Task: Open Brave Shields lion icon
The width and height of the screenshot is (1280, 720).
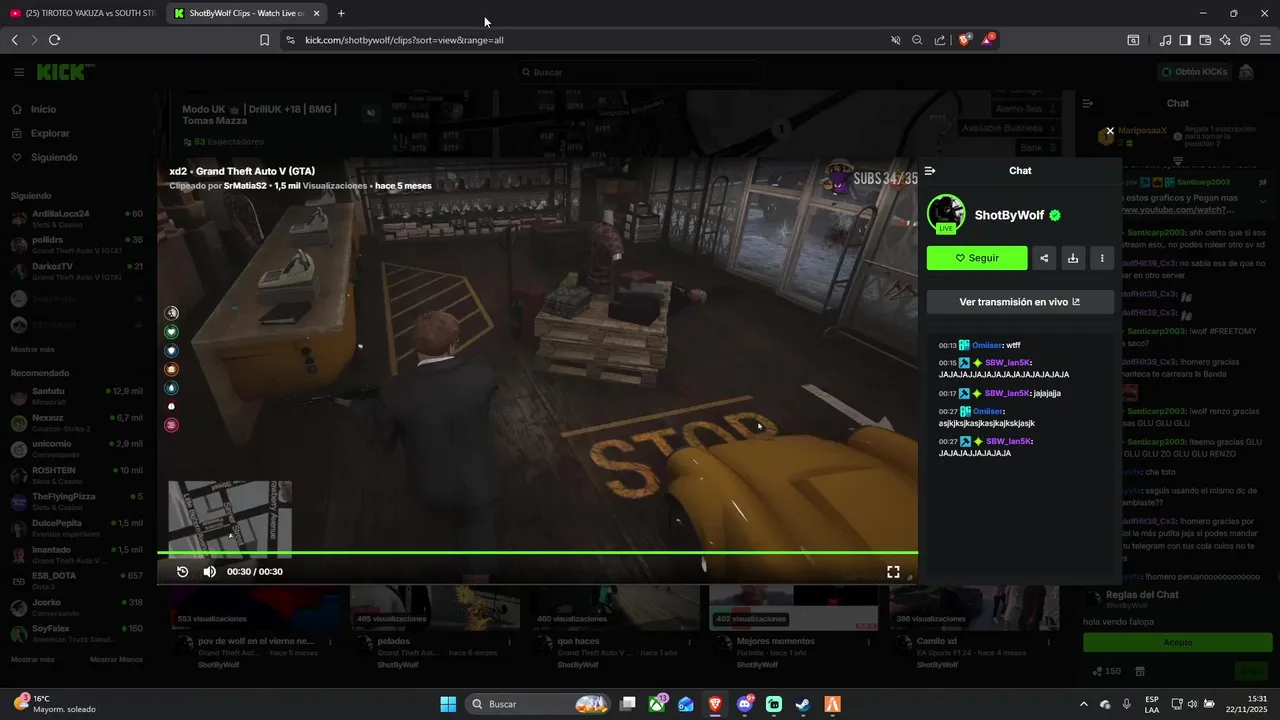Action: 965,40
